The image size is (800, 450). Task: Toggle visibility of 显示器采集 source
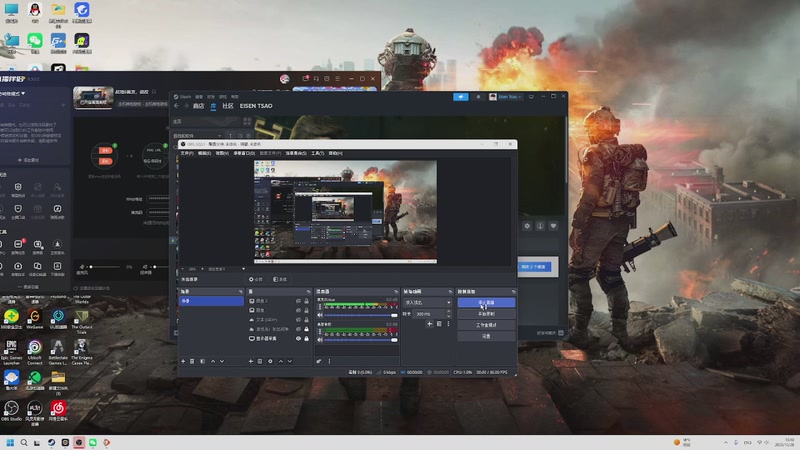click(x=298, y=338)
